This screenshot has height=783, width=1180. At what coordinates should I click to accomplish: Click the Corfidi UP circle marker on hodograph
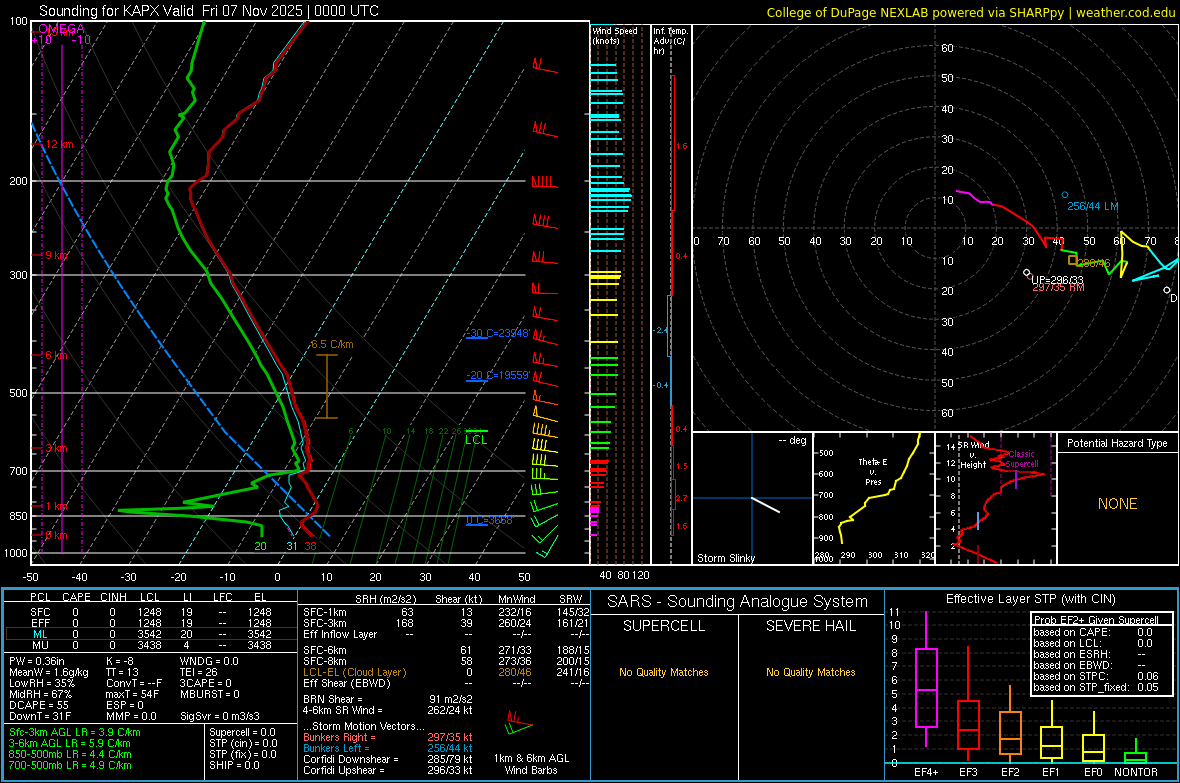point(1026,273)
